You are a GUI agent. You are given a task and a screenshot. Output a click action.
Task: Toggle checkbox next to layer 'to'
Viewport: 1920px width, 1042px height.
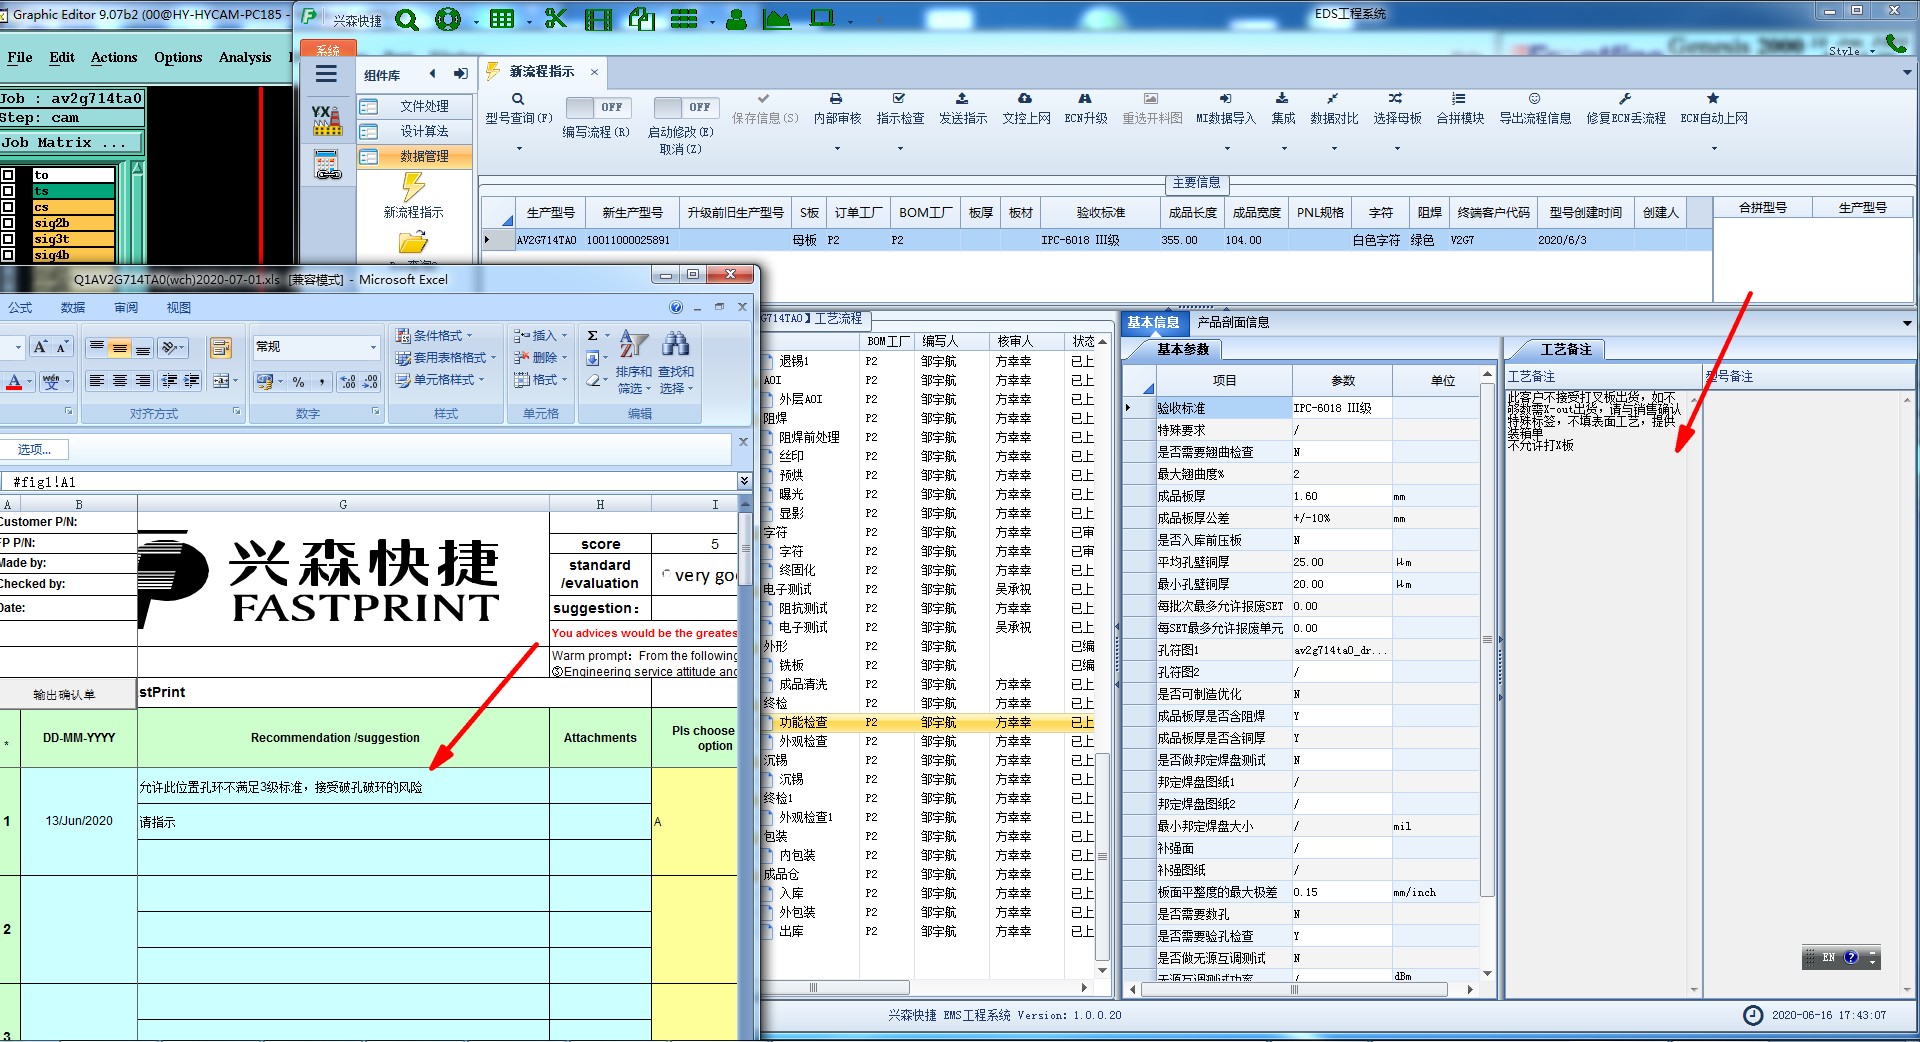point(8,175)
